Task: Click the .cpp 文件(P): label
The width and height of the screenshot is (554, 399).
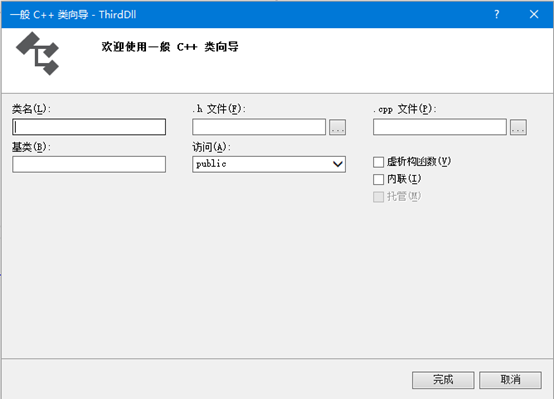Action: (405, 109)
